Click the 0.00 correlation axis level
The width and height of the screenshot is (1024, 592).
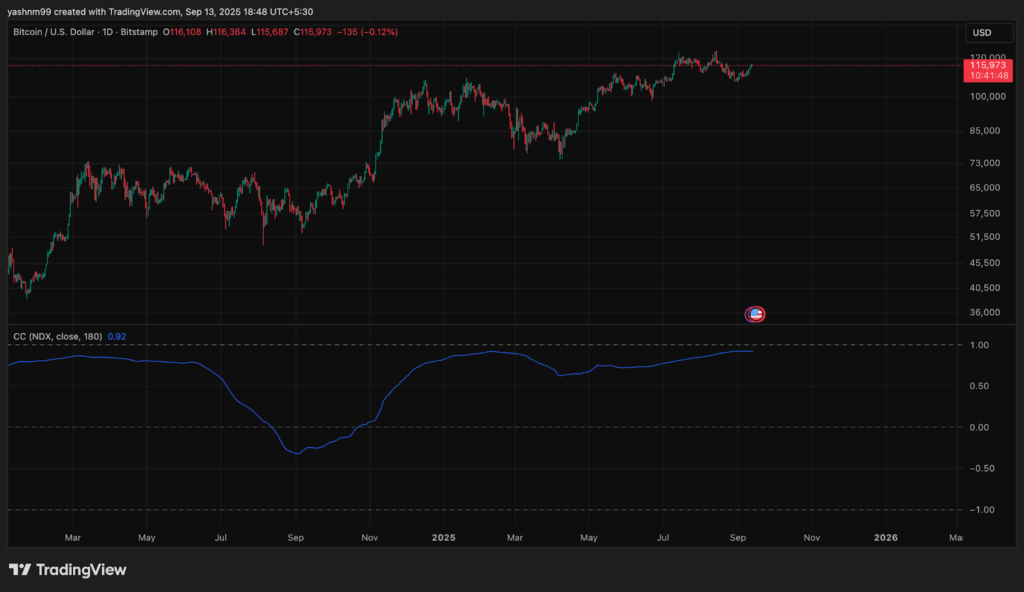click(979, 427)
